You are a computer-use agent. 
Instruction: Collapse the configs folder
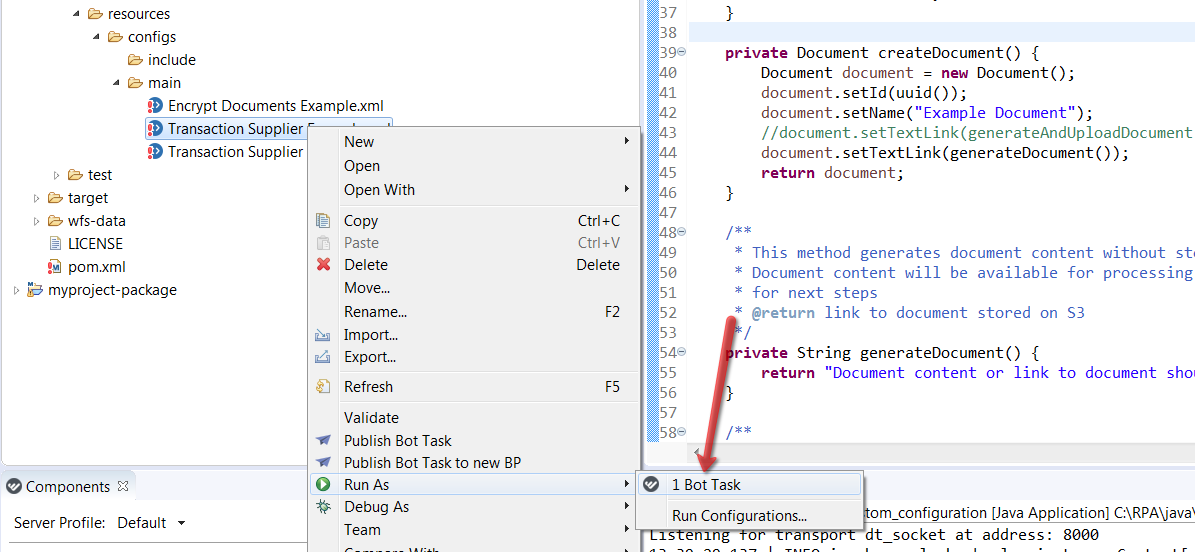point(96,37)
